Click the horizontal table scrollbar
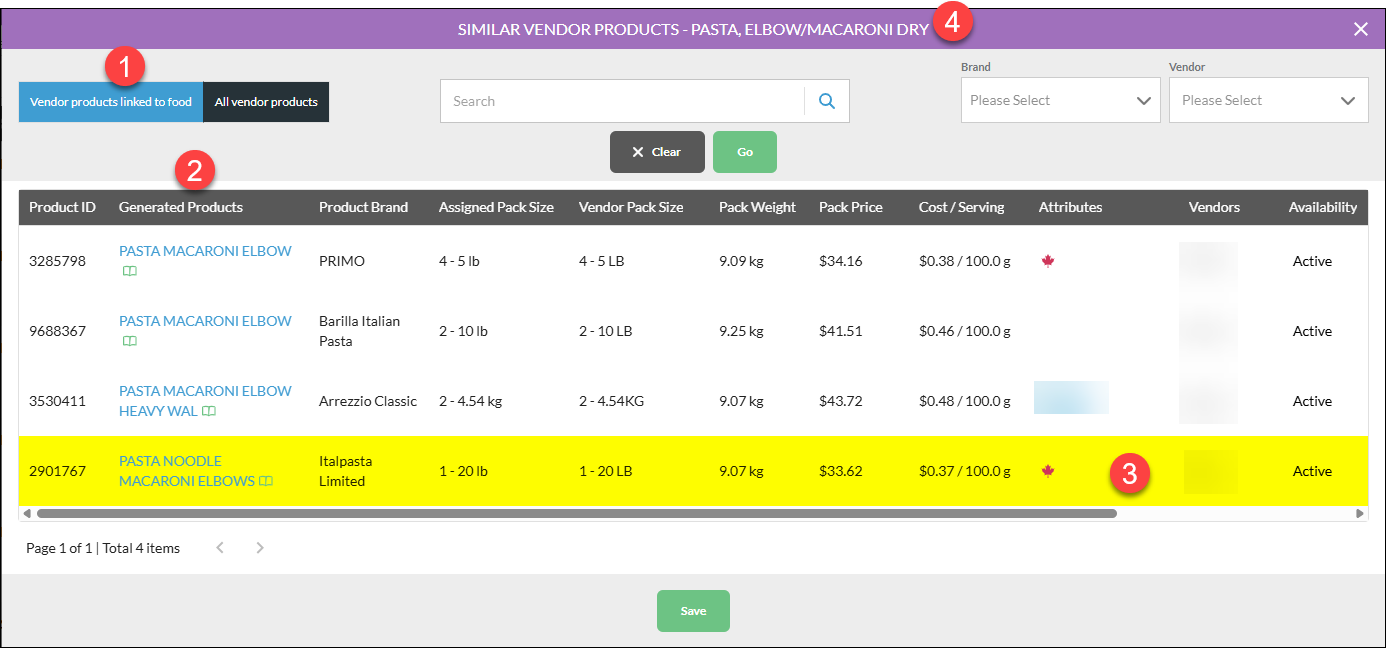The width and height of the screenshot is (1386, 648). point(576,513)
